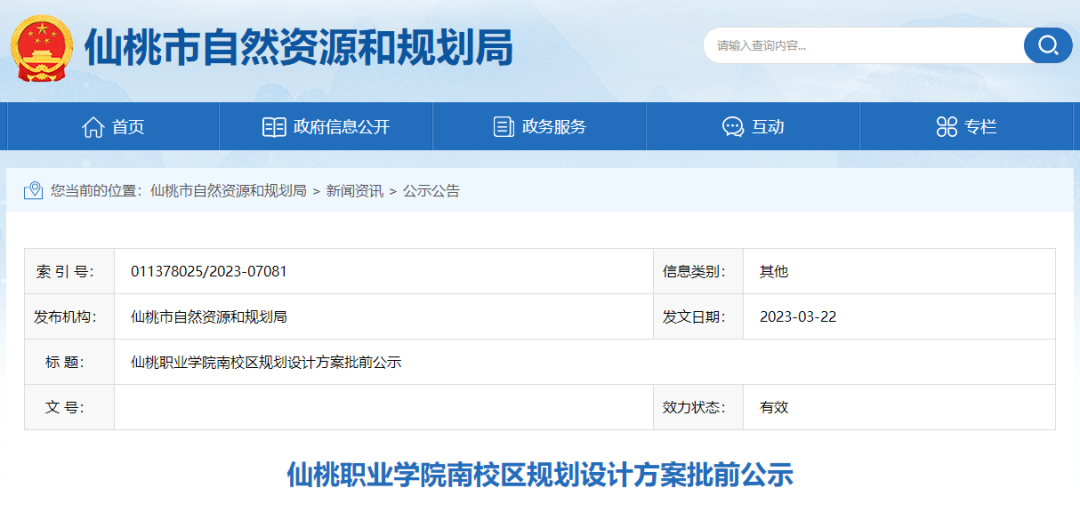Viewport: 1080px width, 512px height.
Task: Click the 索引号 label cell
Action: click(x=70, y=272)
